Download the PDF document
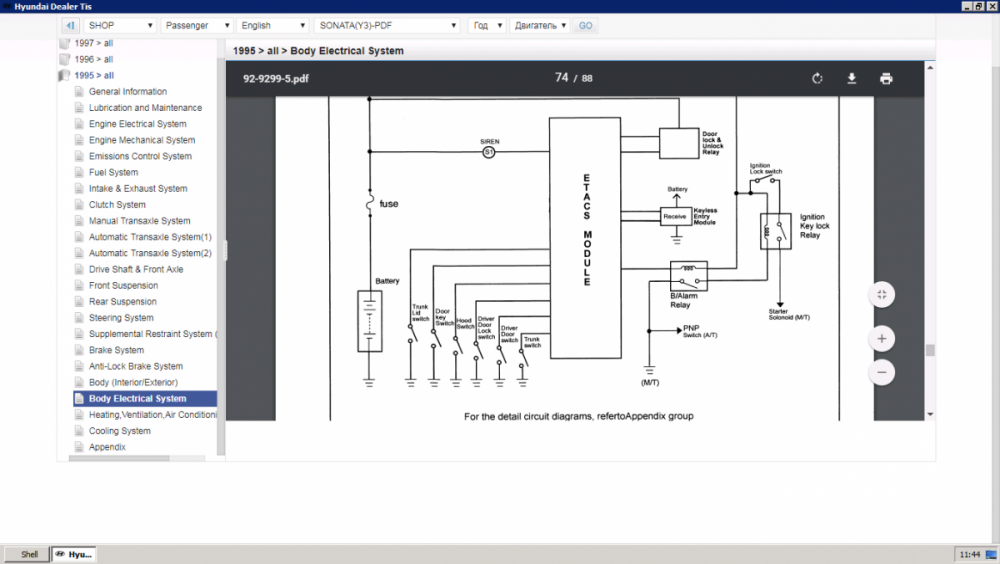Image resolution: width=1000 pixels, height=564 pixels. coord(852,79)
